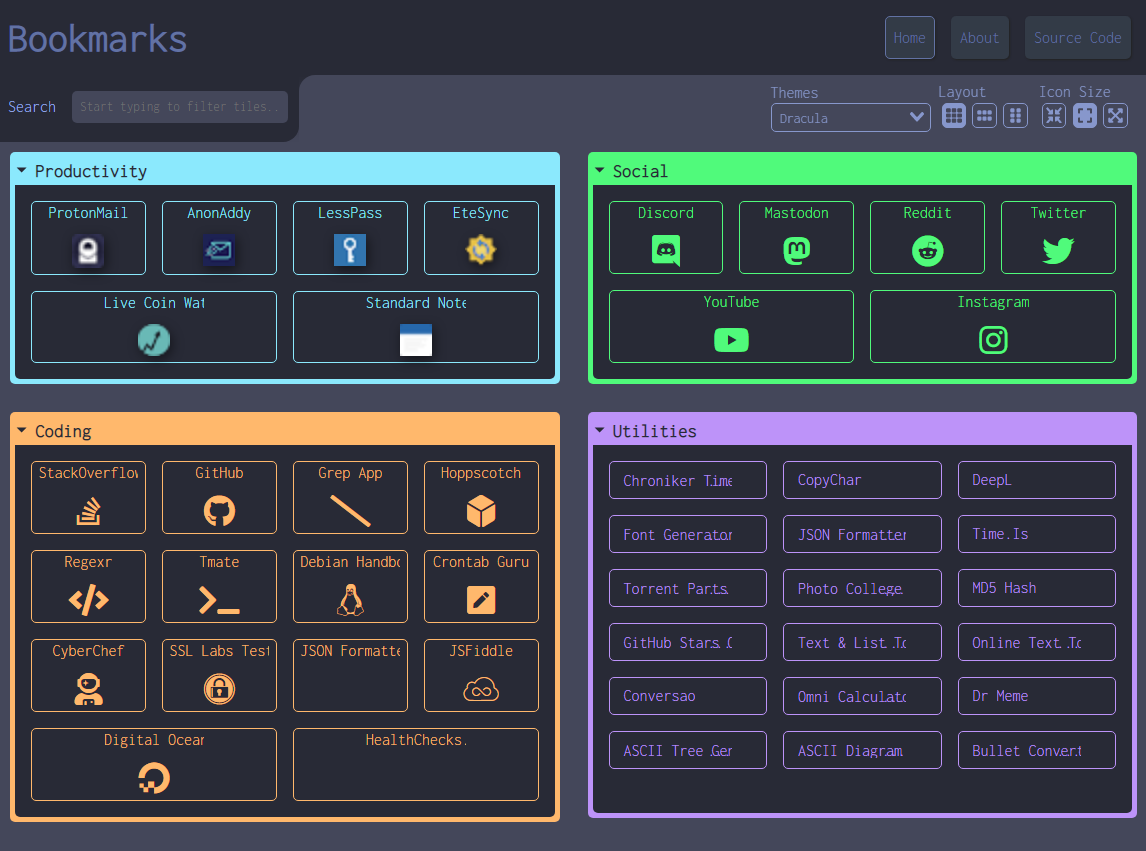
Task: Collapse the Coding section
Action: (x=22, y=431)
